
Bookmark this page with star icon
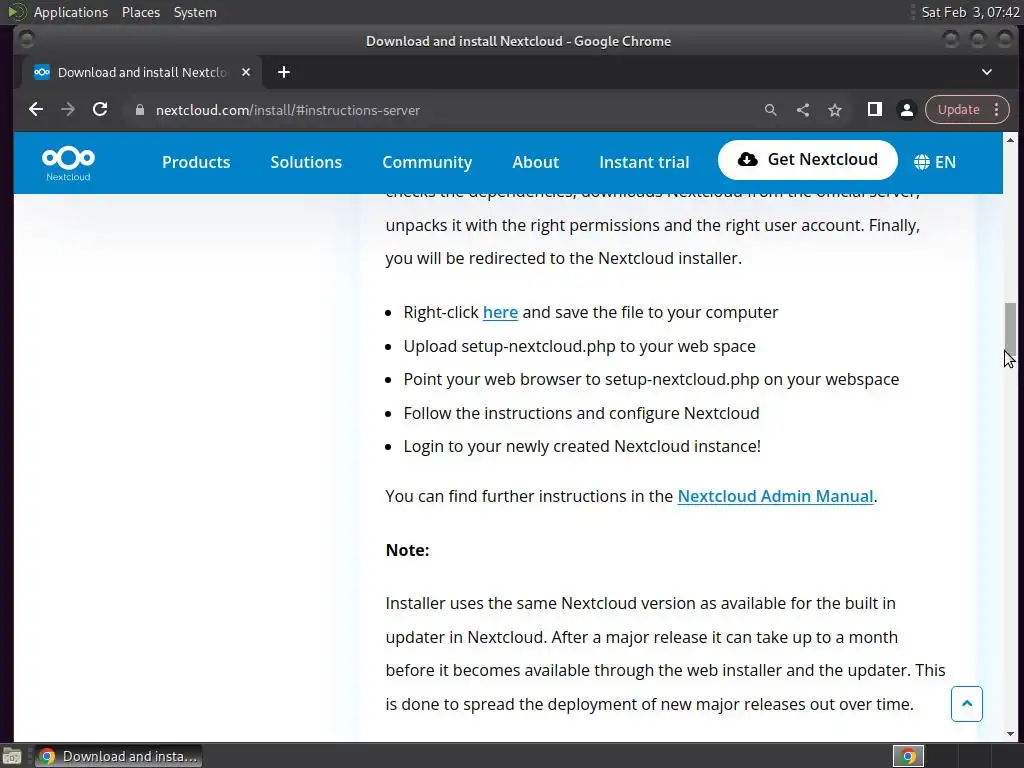(835, 110)
